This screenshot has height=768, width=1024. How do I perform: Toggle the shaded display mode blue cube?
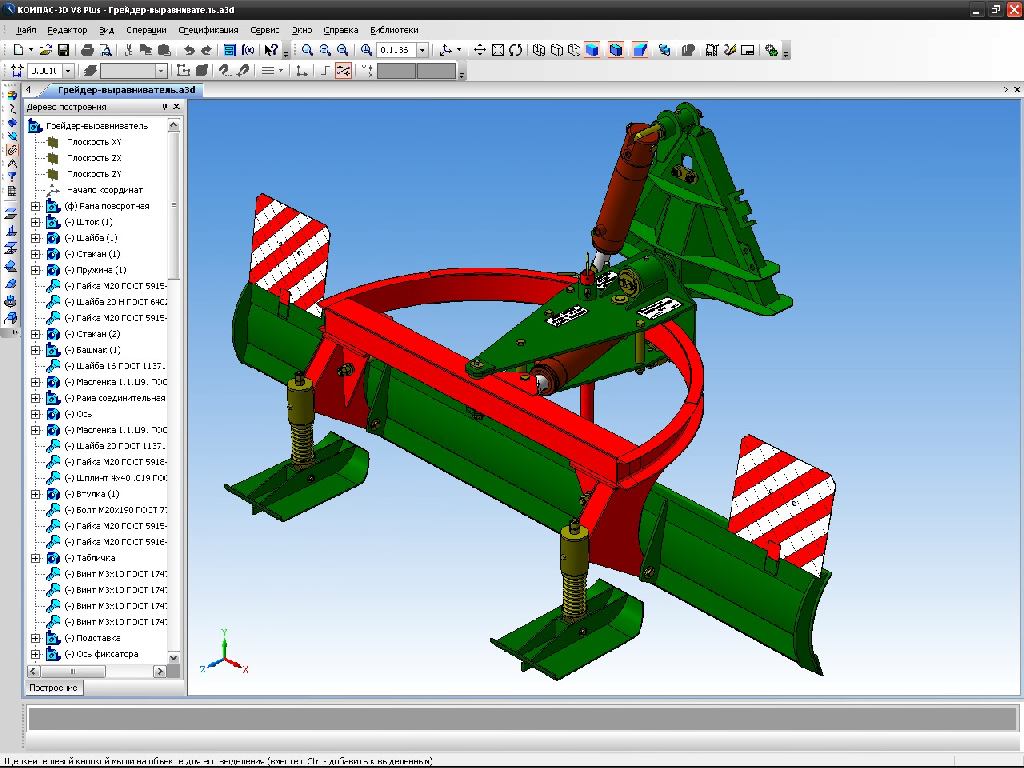592,50
